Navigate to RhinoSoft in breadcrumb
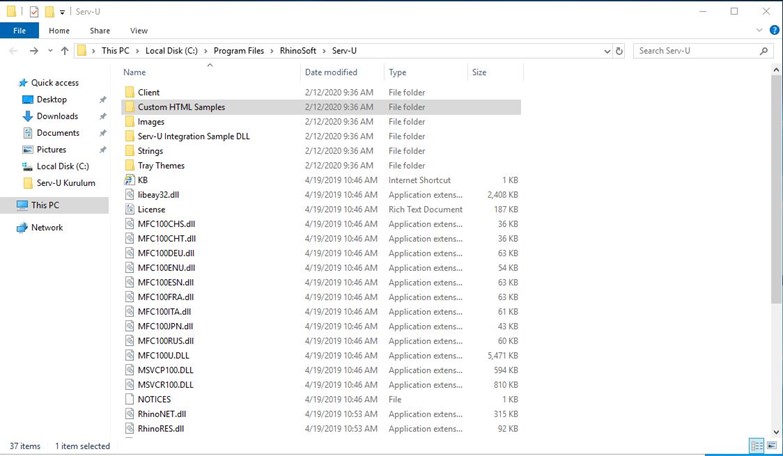The image size is (783, 456). point(298,51)
